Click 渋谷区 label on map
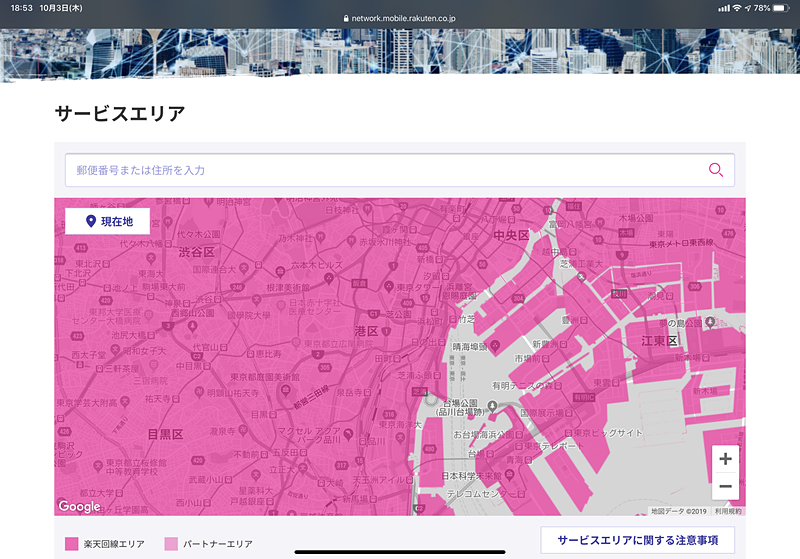 tap(197, 252)
